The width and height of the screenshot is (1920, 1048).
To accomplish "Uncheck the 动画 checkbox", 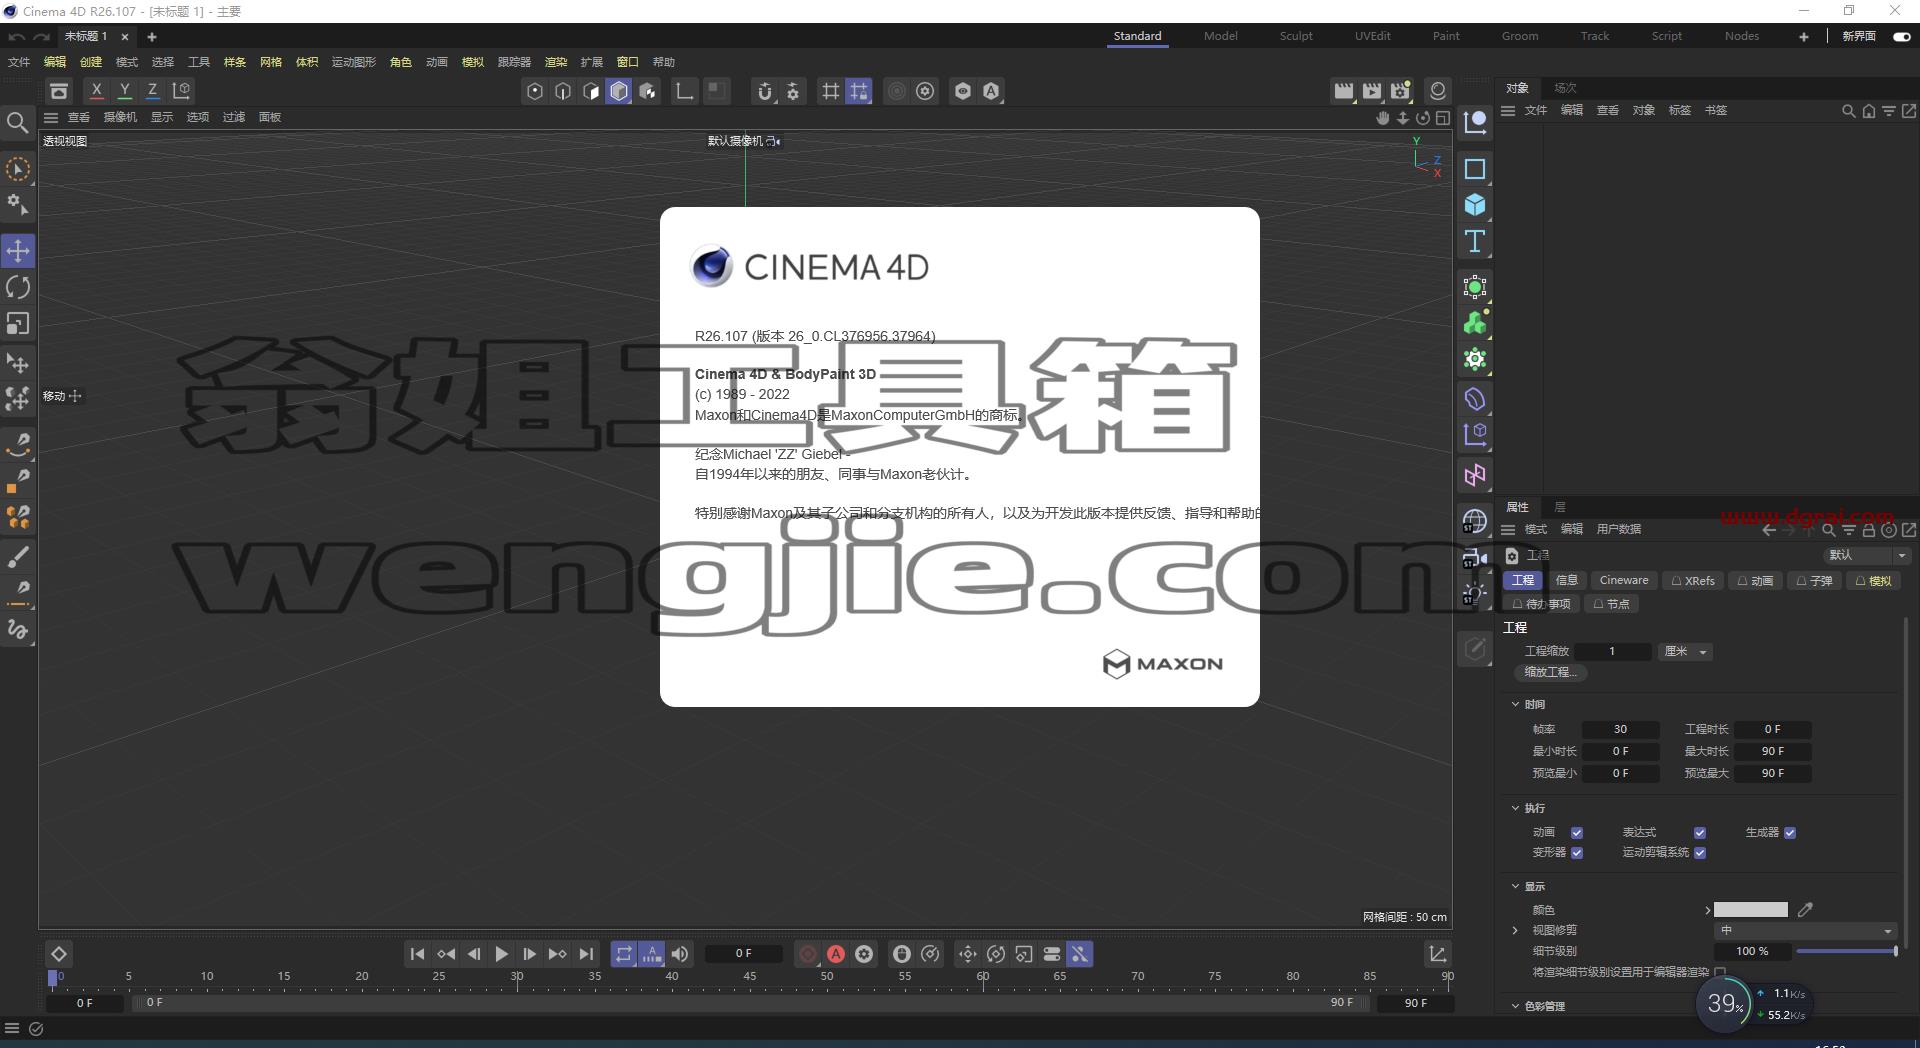I will 1577,833.
